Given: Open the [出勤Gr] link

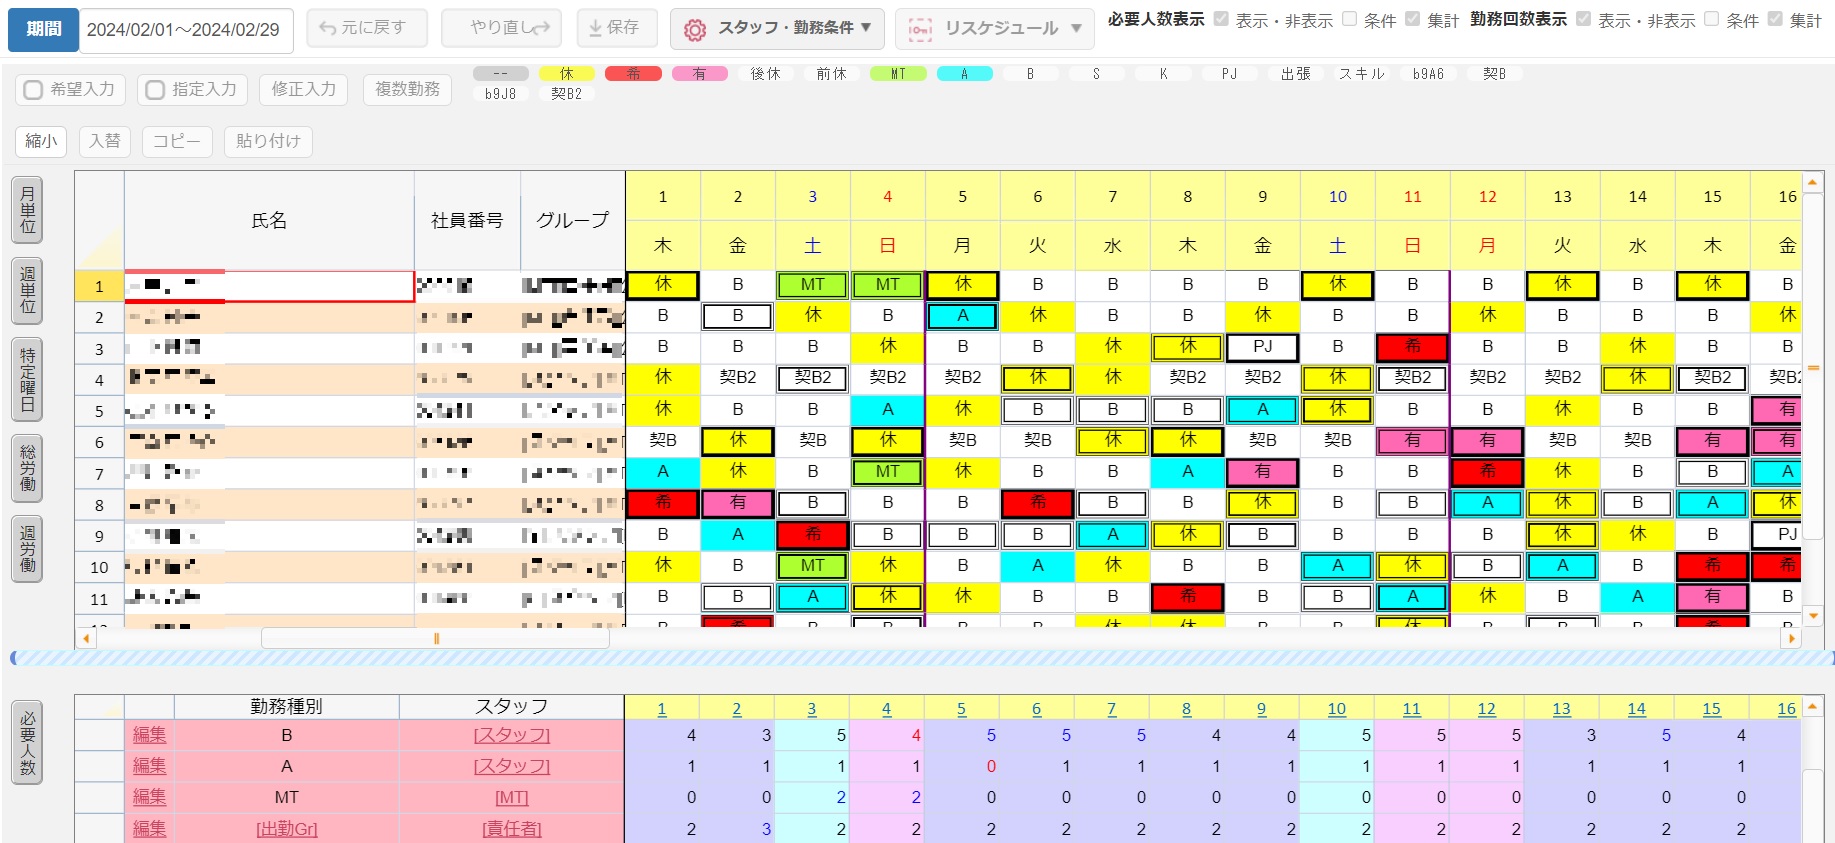Looking at the screenshot, I should tap(287, 829).
